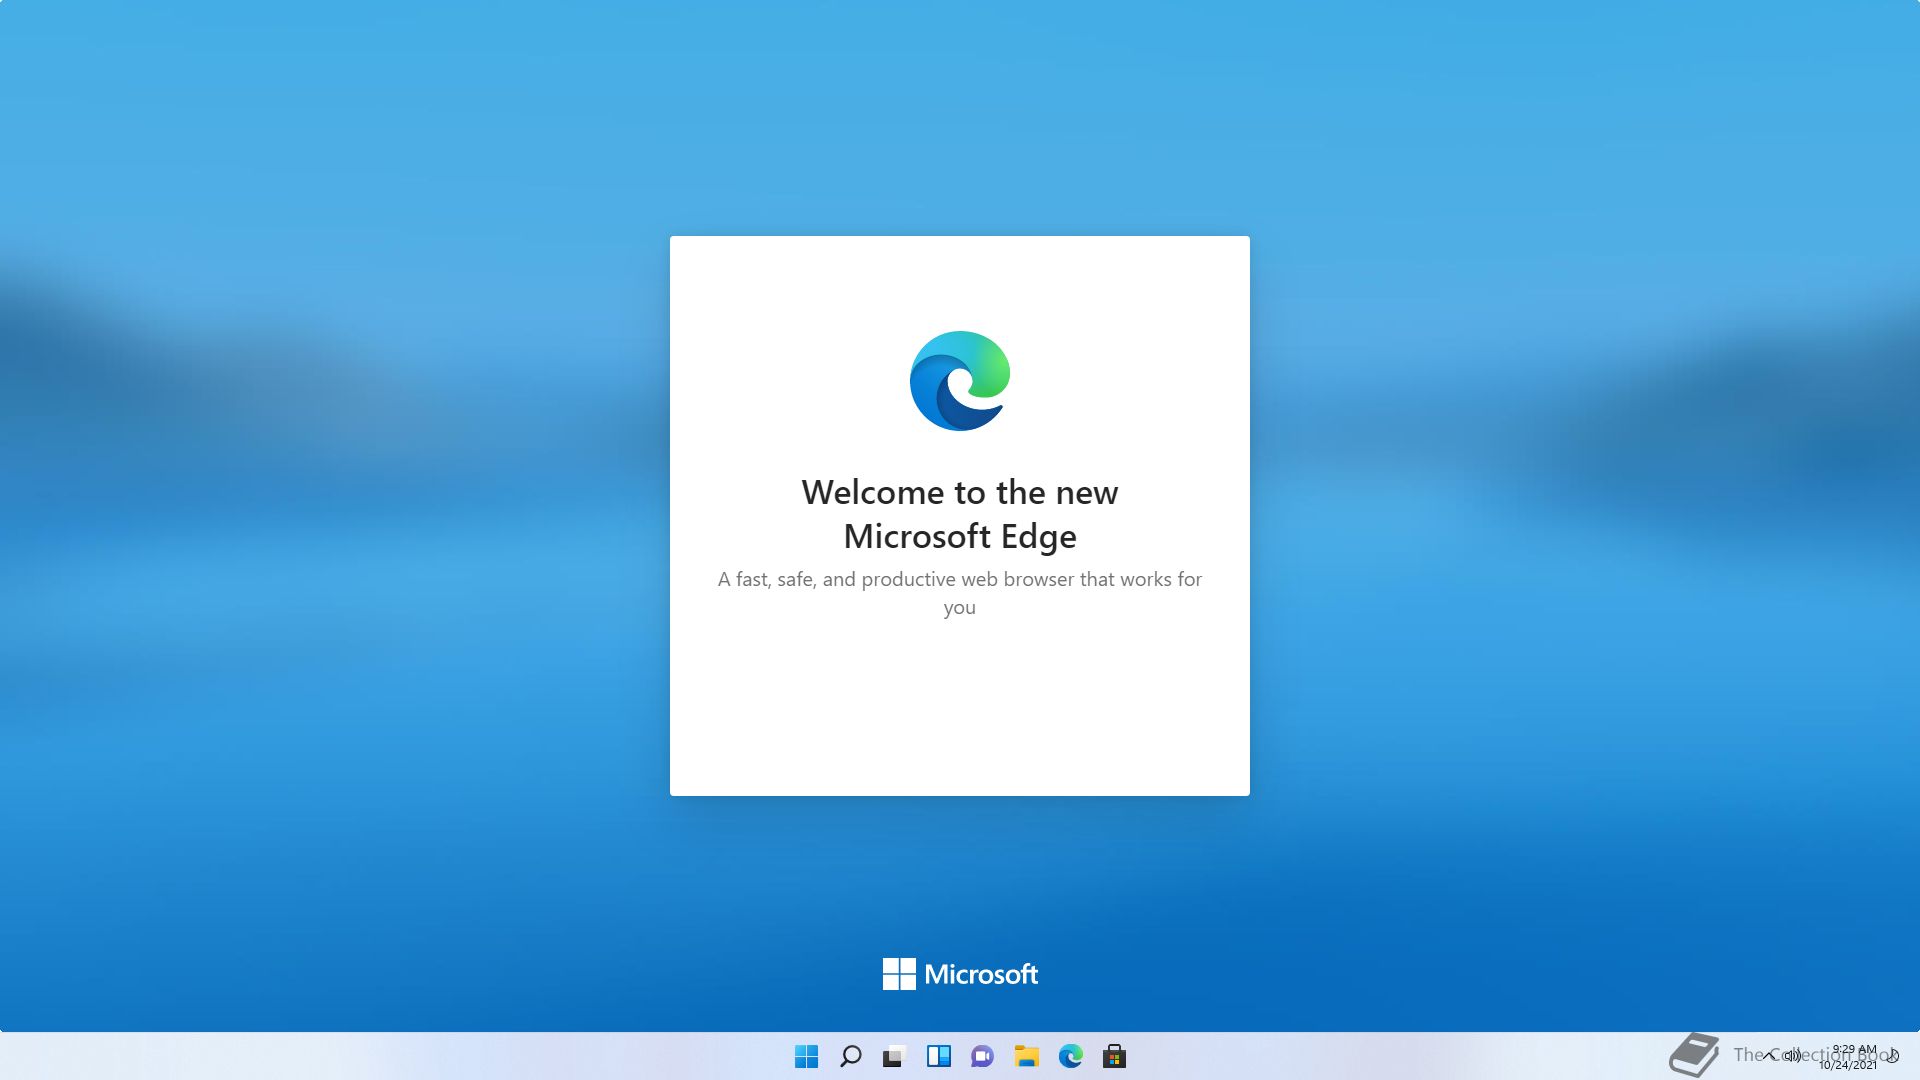The width and height of the screenshot is (1920, 1080).
Task: Click the Microsoft logo below the card
Action: 960,974
